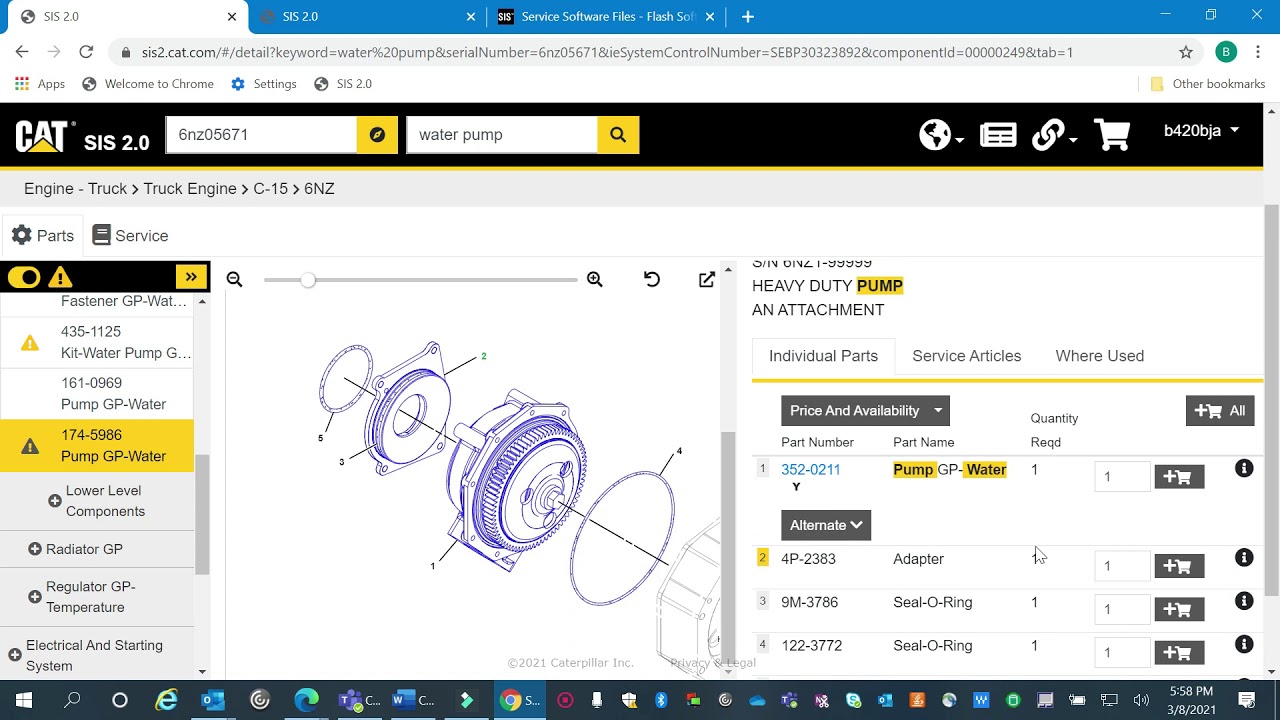Show info for 352-0211 Pump GP-Water

point(1244,468)
